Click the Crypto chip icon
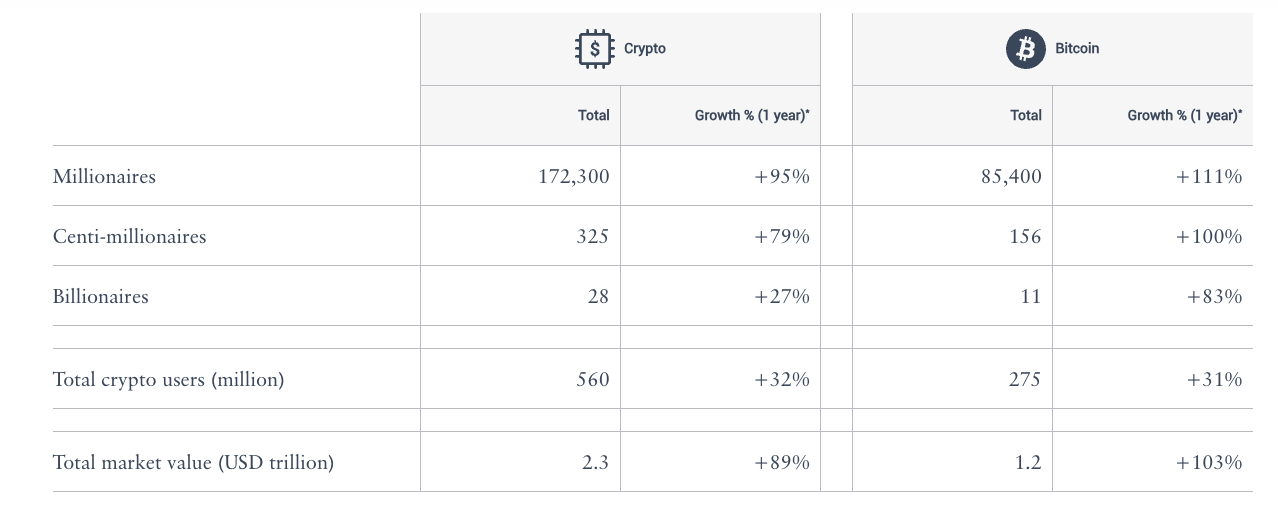The width and height of the screenshot is (1278, 518). click(x=595, y=48)
